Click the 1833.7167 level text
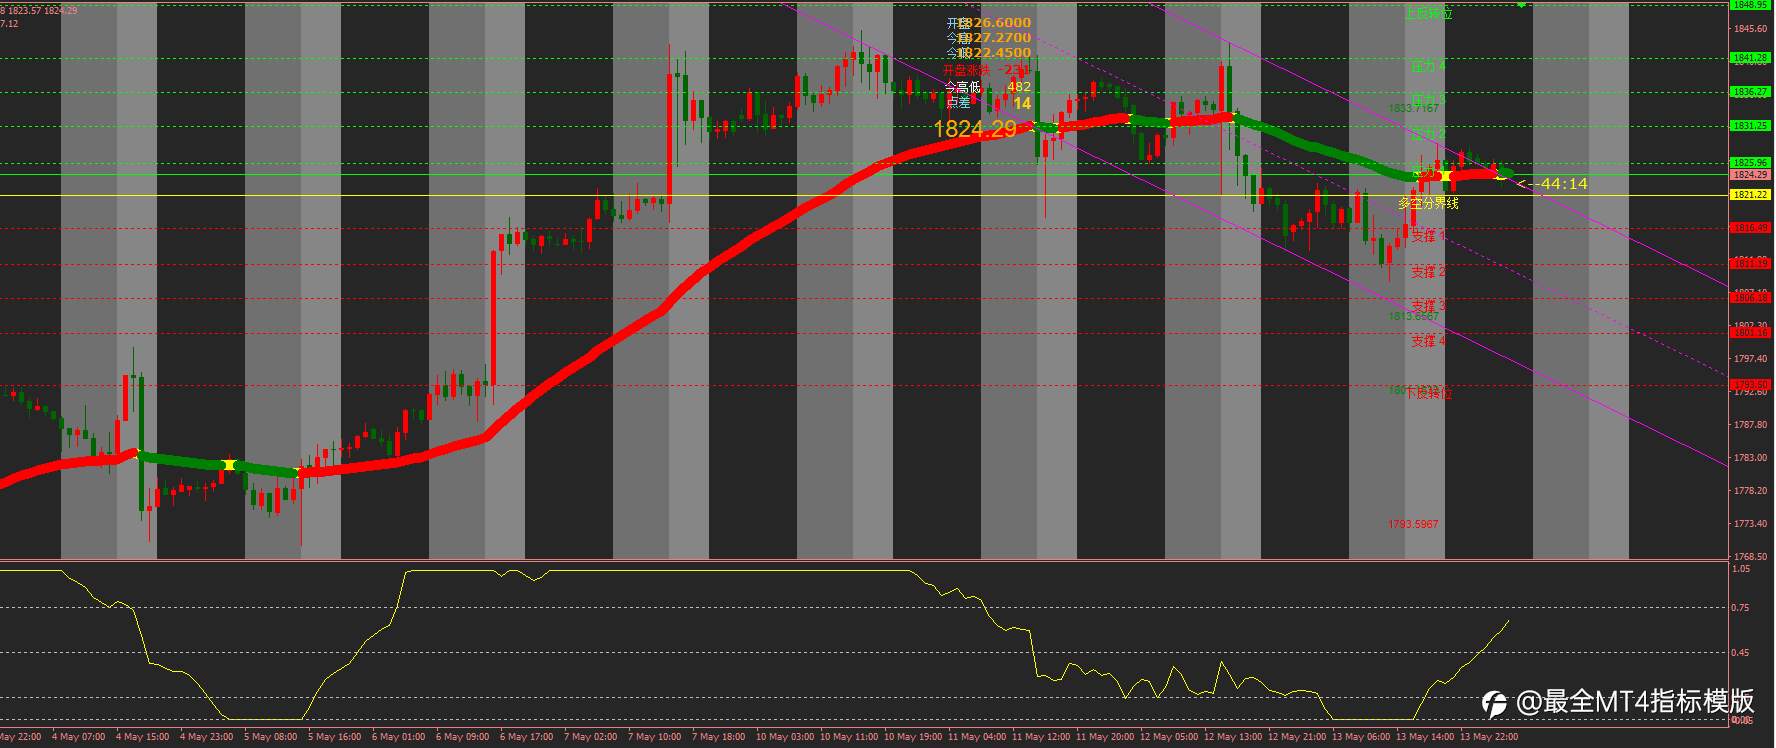1776x748 pixels. click(x=1414, y=107)
